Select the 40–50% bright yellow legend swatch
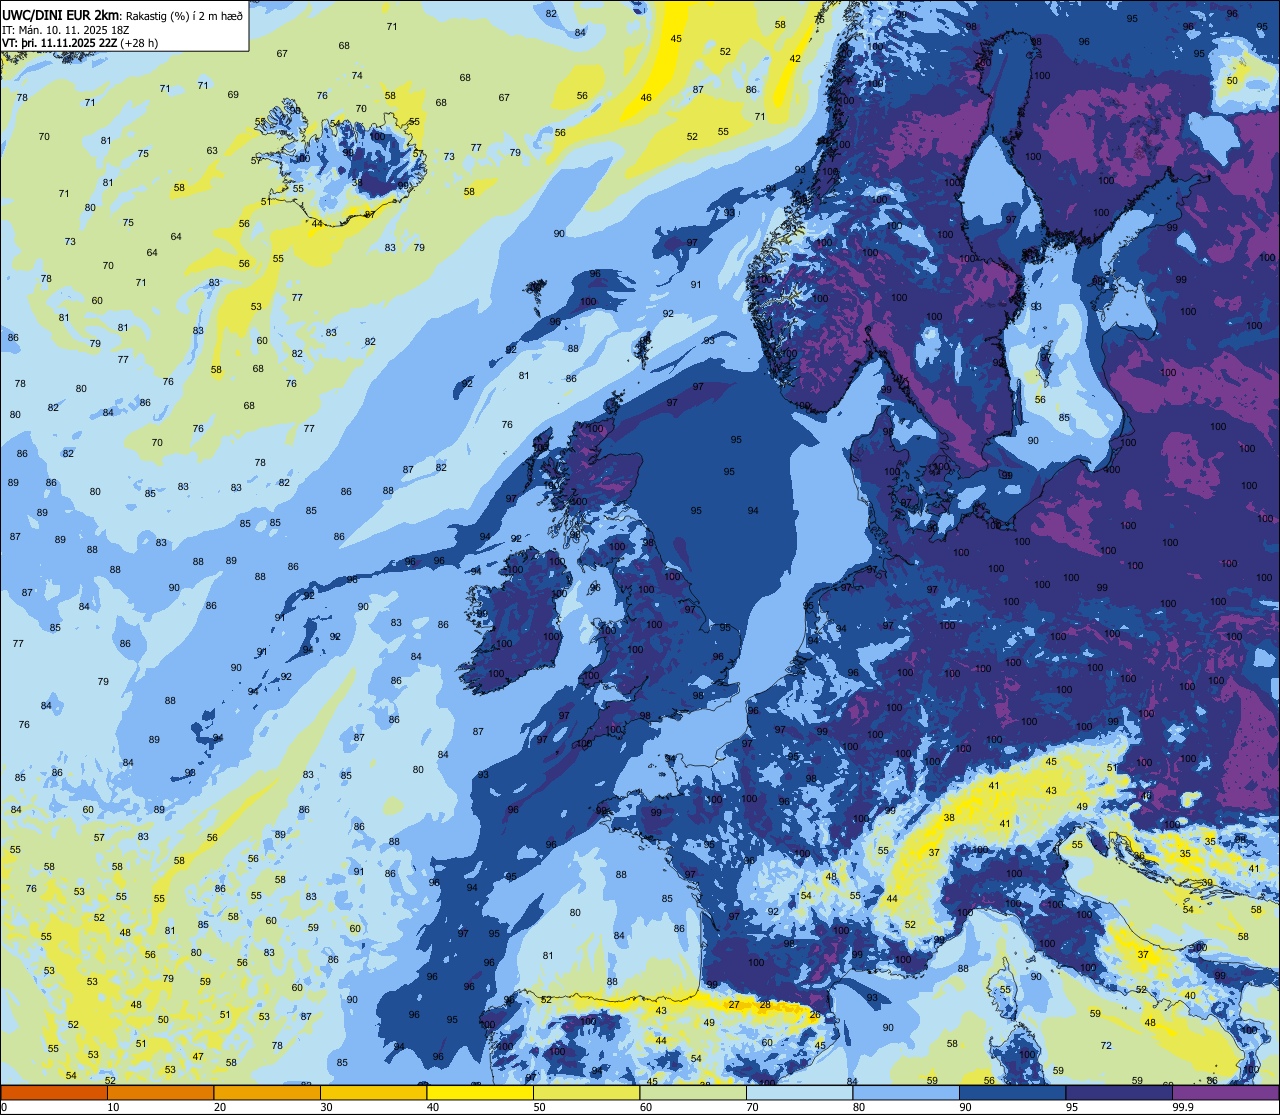This screenshot has width=1280, height=1115. pyautogui.click(x=480, y=1092)
